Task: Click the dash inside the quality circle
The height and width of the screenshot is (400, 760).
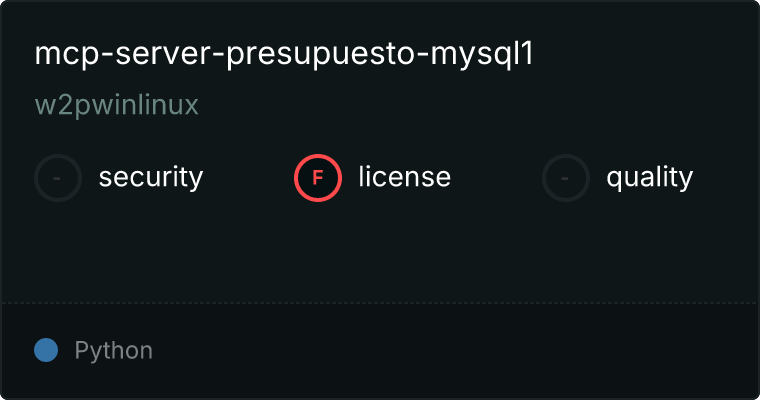Action: tap(565, 178)
